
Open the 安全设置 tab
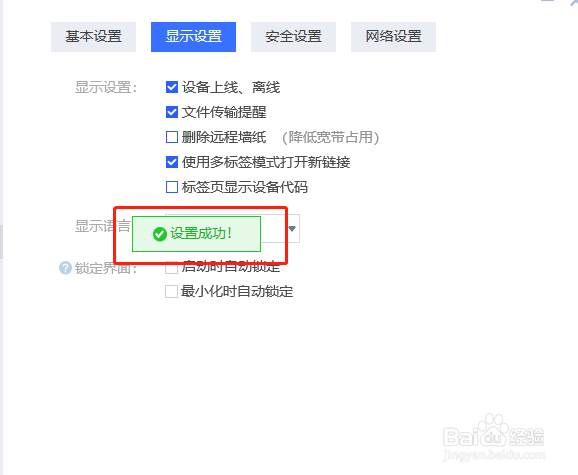click(293, 37)
